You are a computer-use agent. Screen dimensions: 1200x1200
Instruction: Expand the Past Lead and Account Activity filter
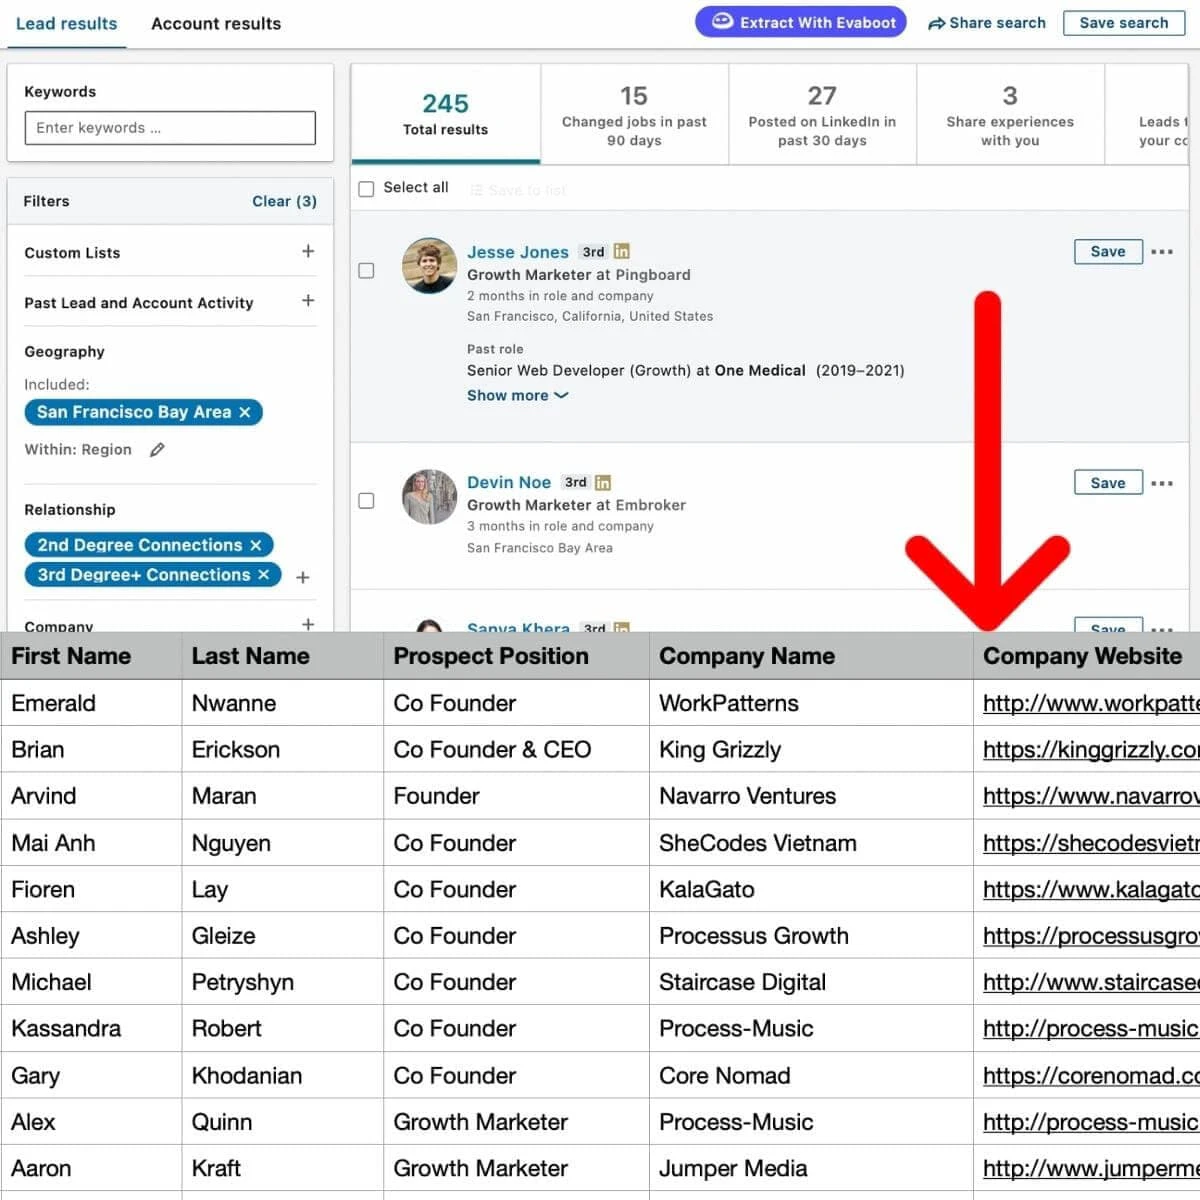(x=308, y=302)
